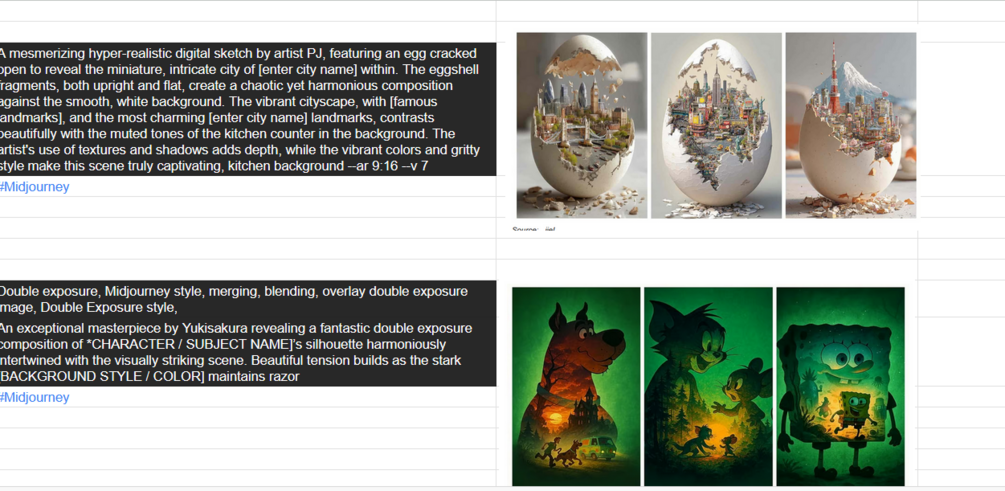
Task: Select the empty cell right of Tokyo egg image
Action: pos(961,108)
